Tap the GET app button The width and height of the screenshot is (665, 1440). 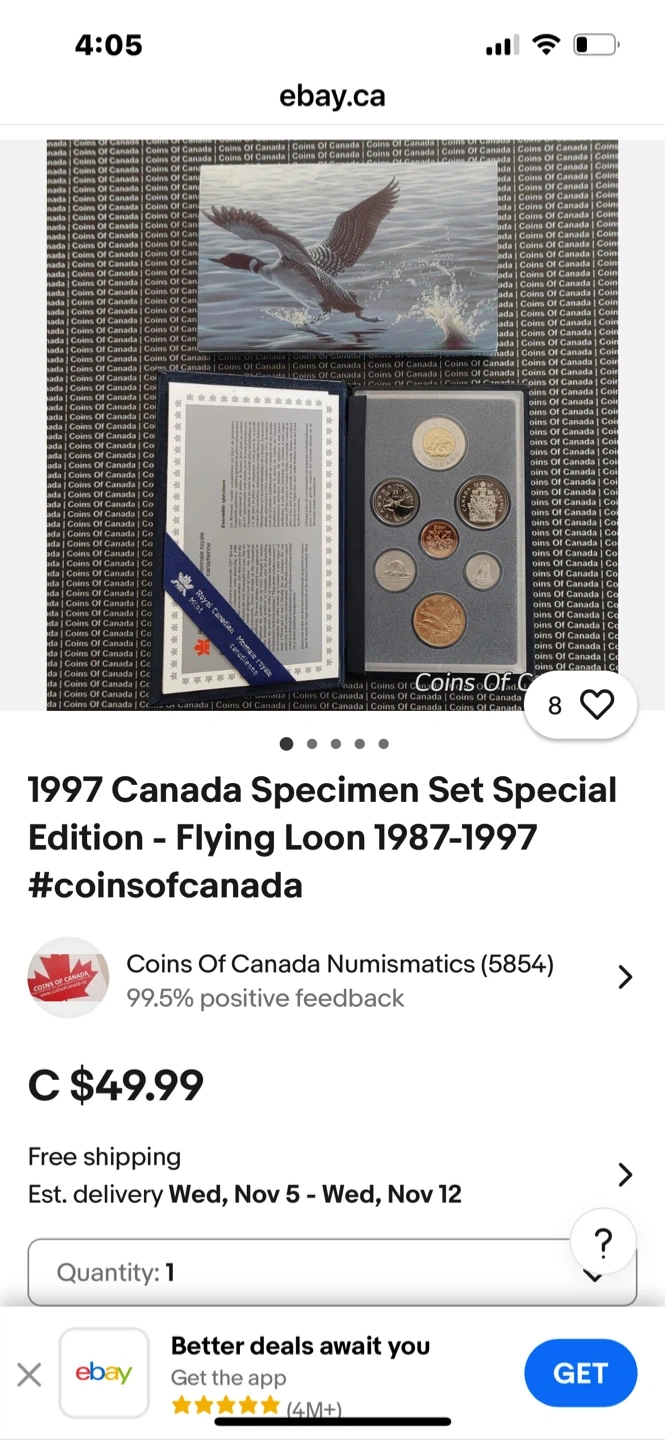tap(581, 1374)
